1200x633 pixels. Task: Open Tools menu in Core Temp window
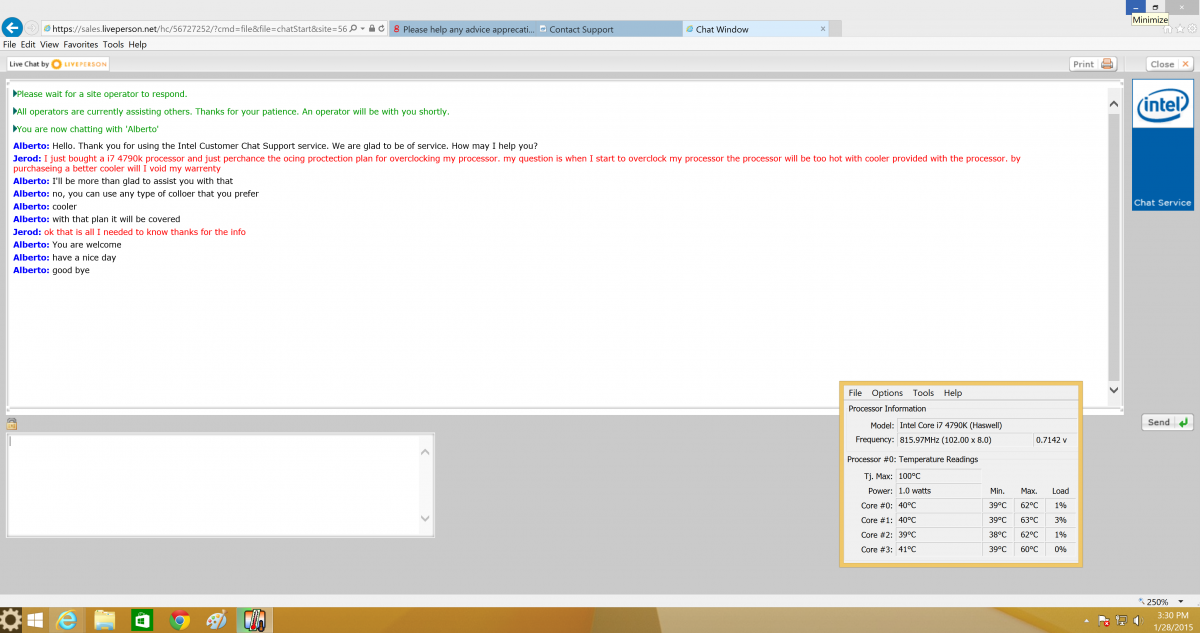pyautogui.click(x=923, y=393)
